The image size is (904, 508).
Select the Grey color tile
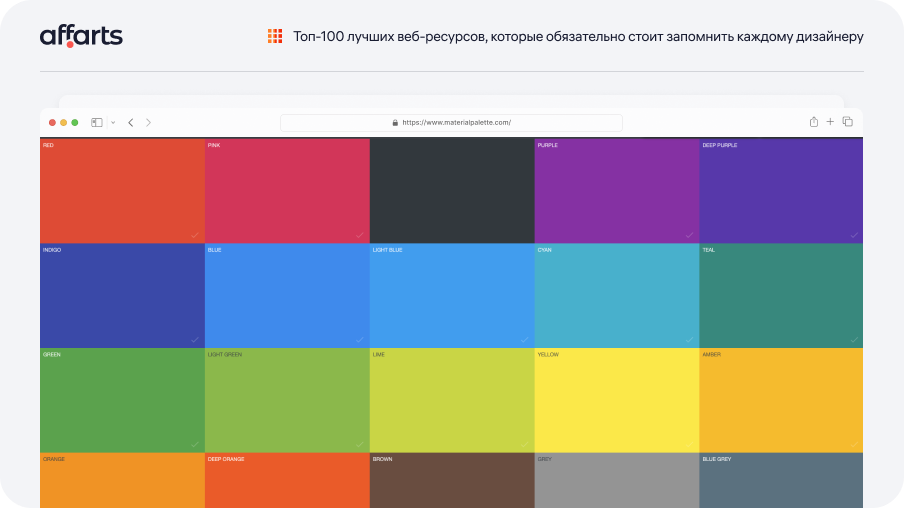[617, 480]
